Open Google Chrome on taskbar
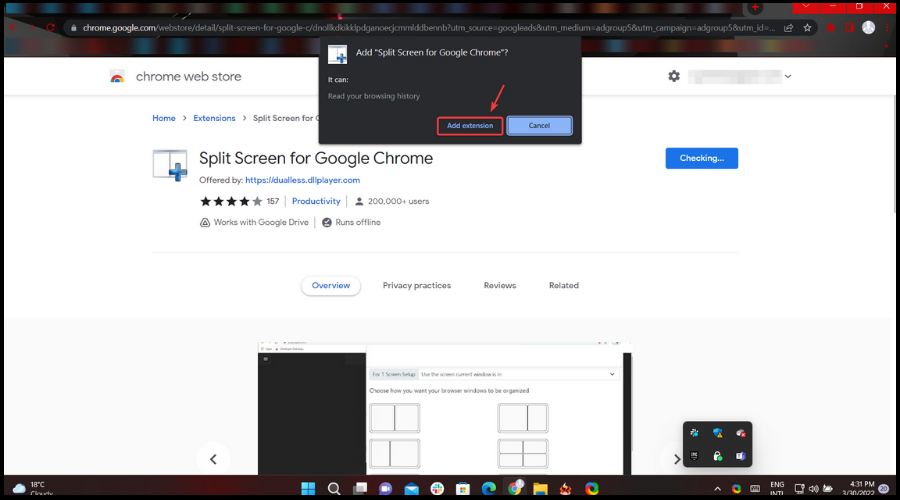The width and height of the screenshot is (900, 500). coord(515,488)
